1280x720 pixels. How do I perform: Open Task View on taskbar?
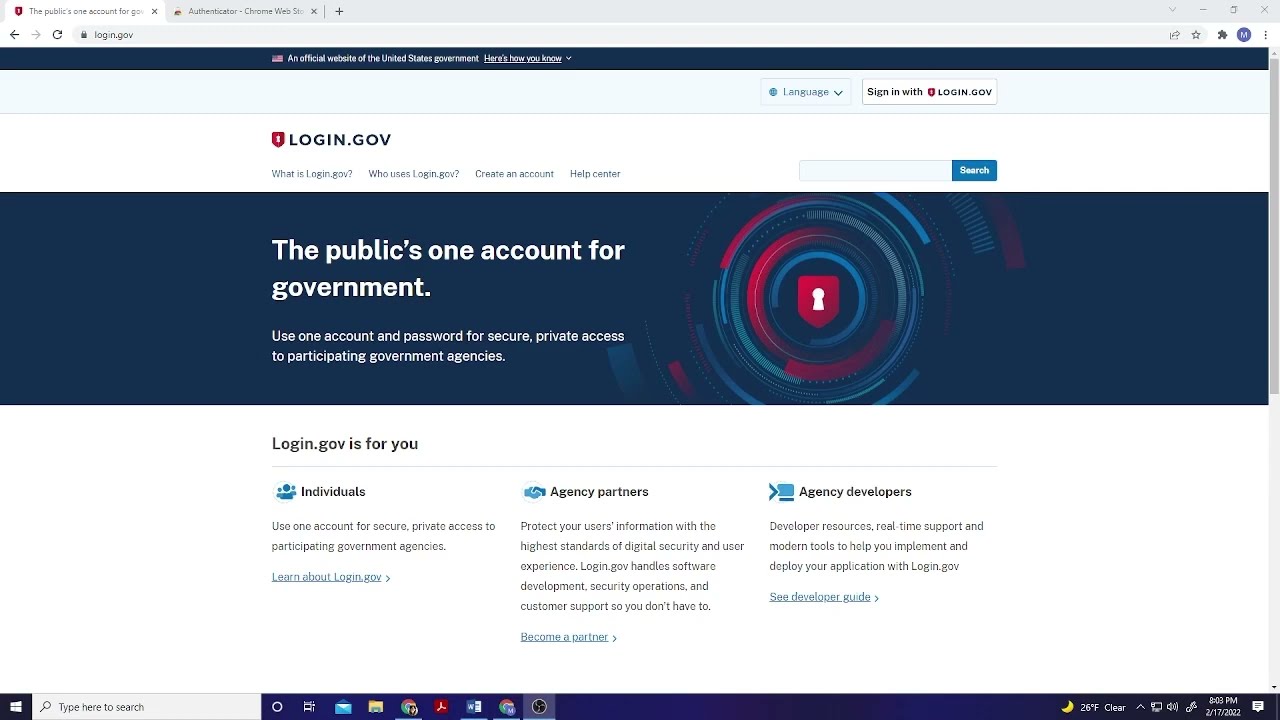pos(309,707)
